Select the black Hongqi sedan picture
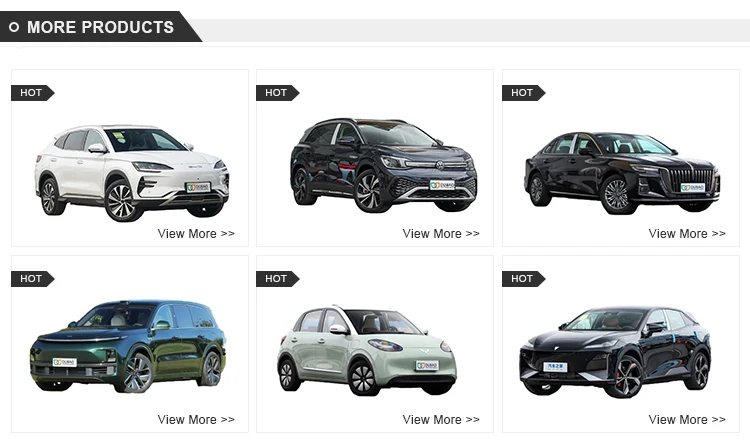Screen dimensions: 750x444 (622, 172)
